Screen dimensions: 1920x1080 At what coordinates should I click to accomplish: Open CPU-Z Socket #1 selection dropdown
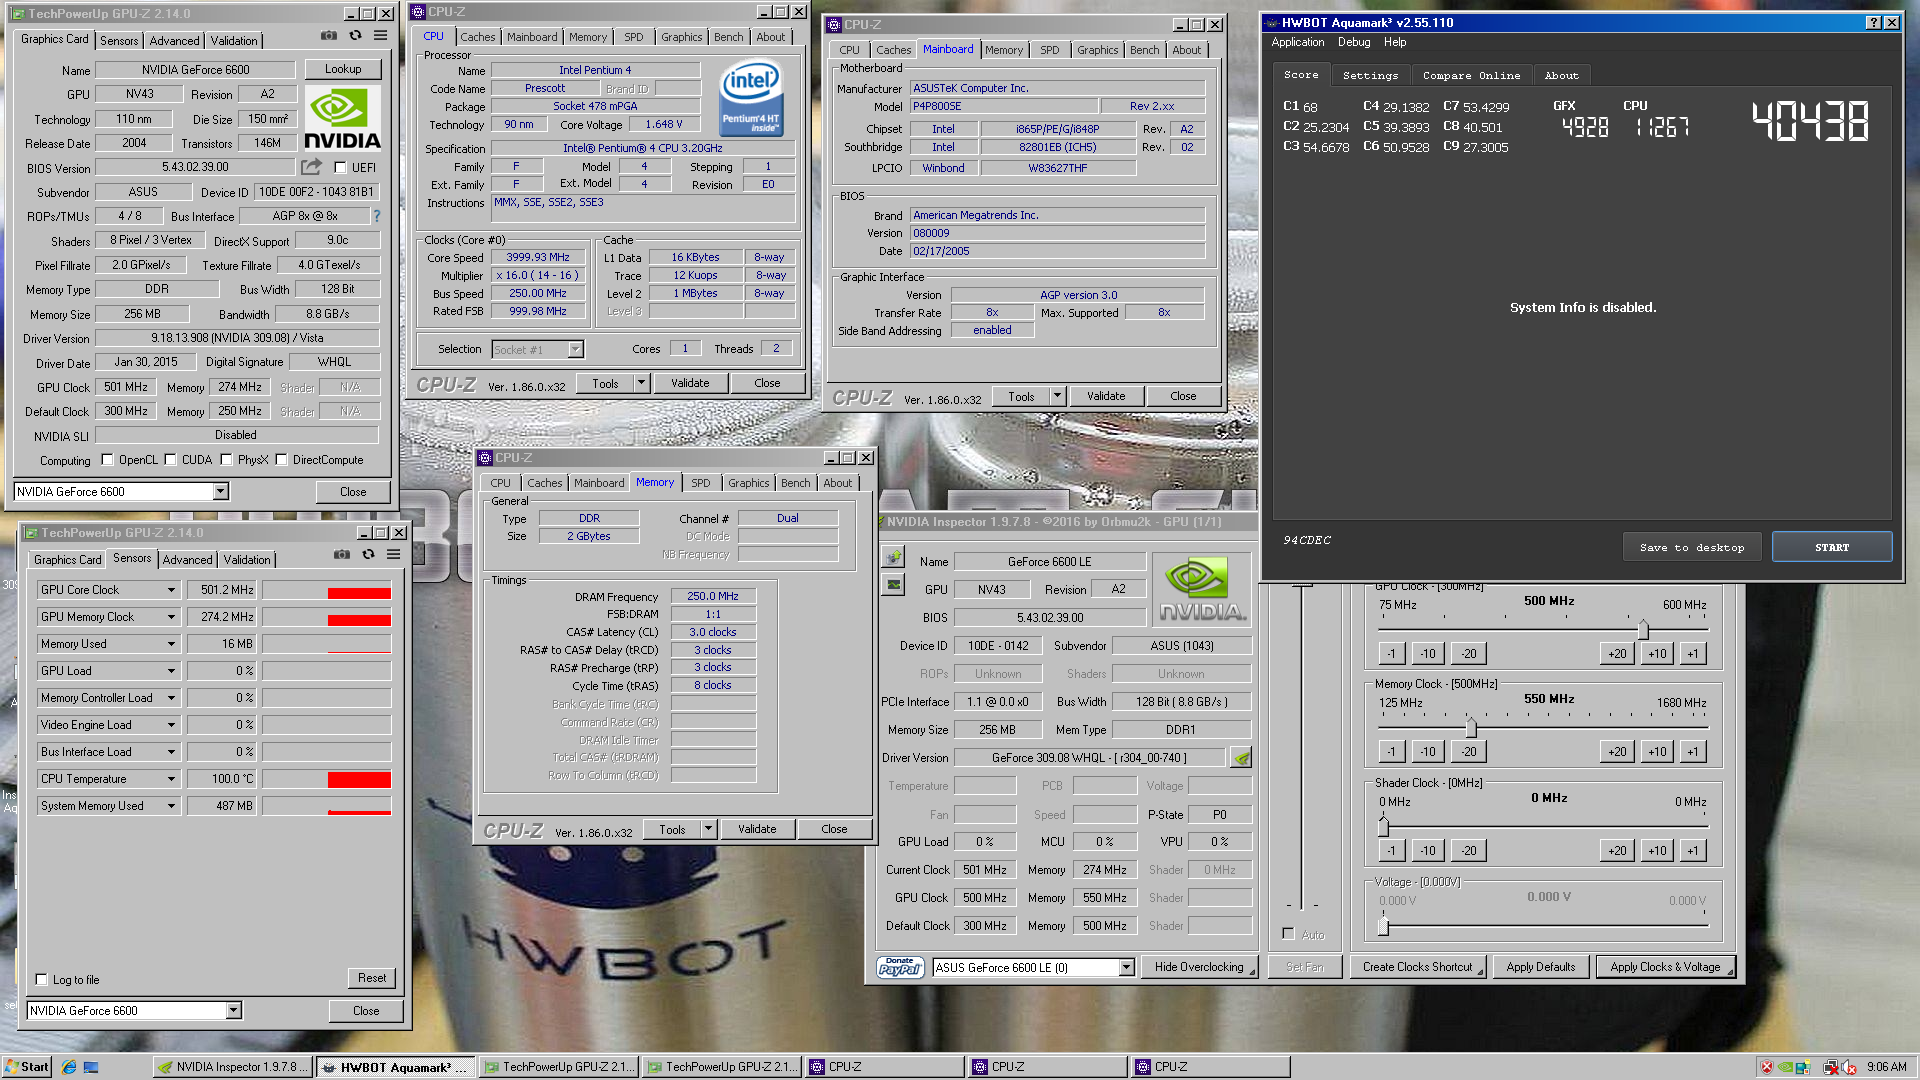click(575, 349)
